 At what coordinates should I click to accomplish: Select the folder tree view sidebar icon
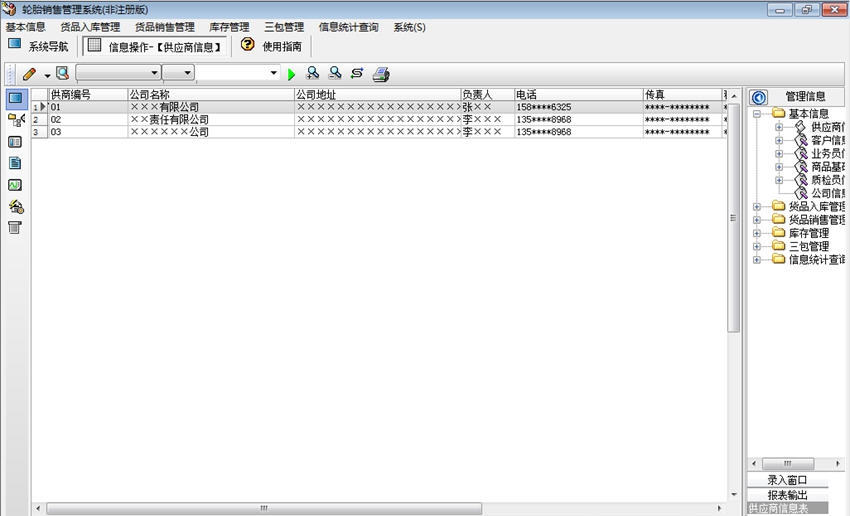point(16,120)
